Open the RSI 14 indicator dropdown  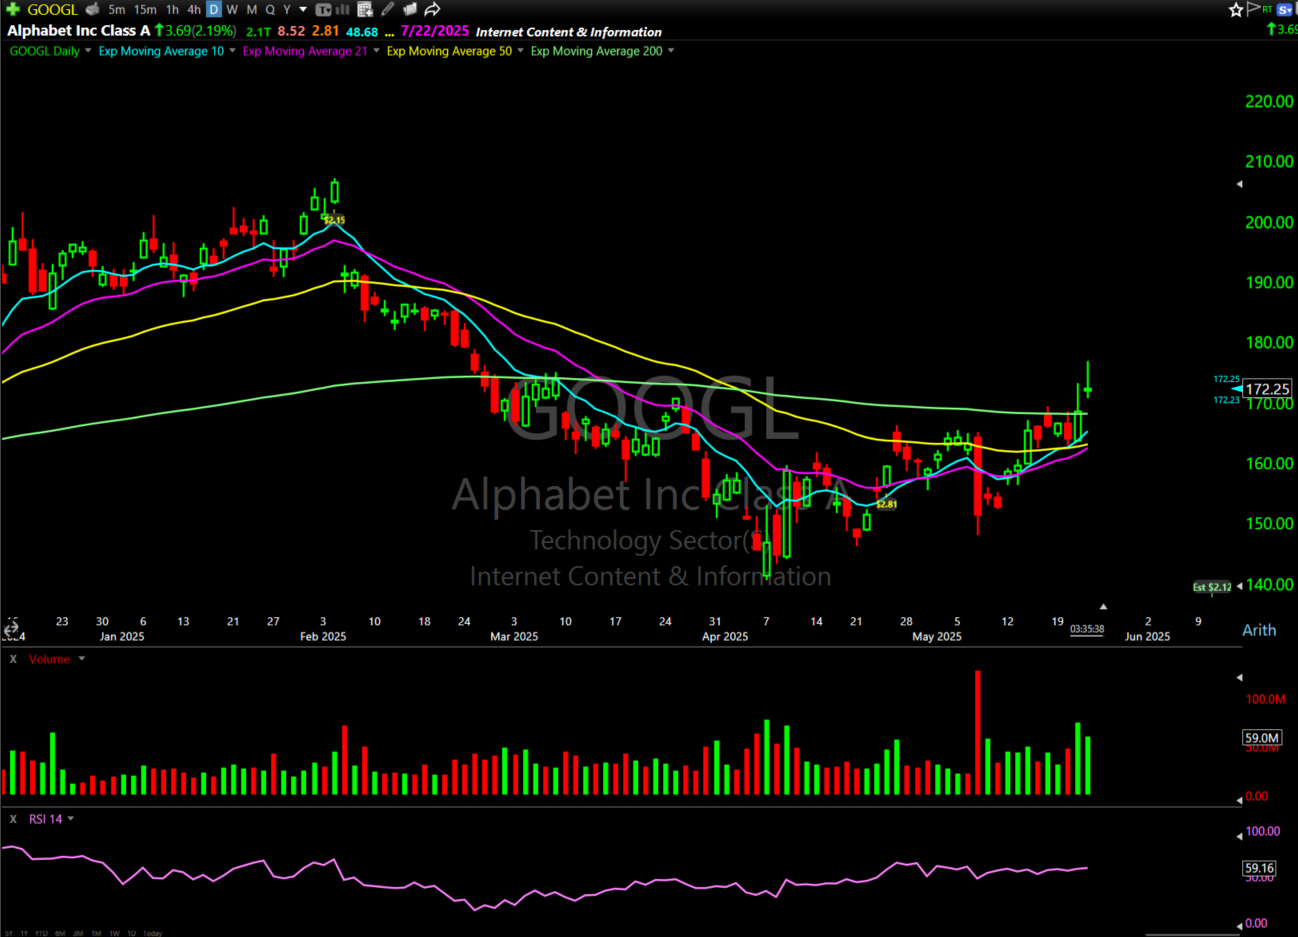(70, 819)
